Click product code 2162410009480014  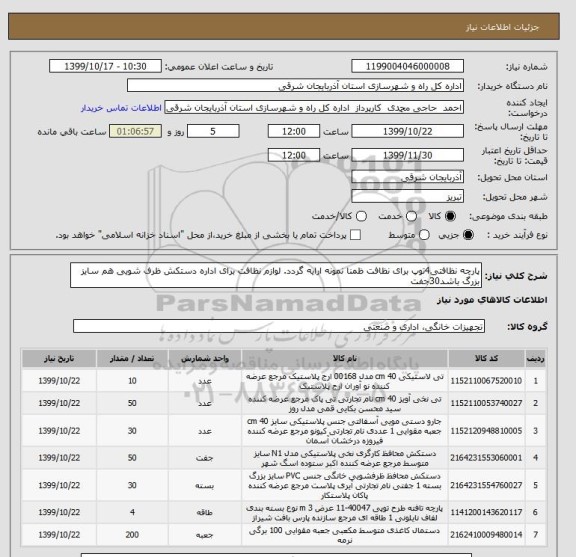coord(486,535)
